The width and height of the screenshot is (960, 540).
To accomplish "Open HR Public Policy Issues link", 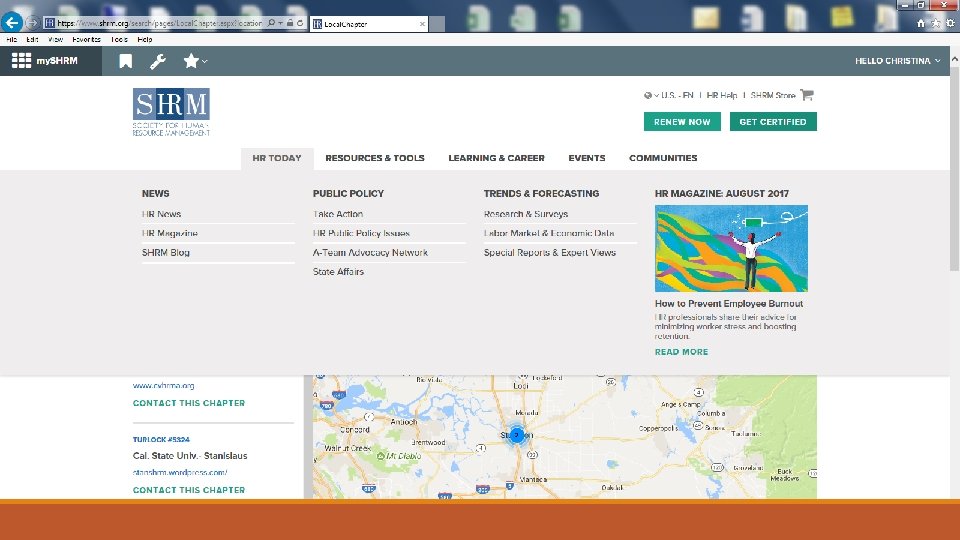I will tap(361, 233).
